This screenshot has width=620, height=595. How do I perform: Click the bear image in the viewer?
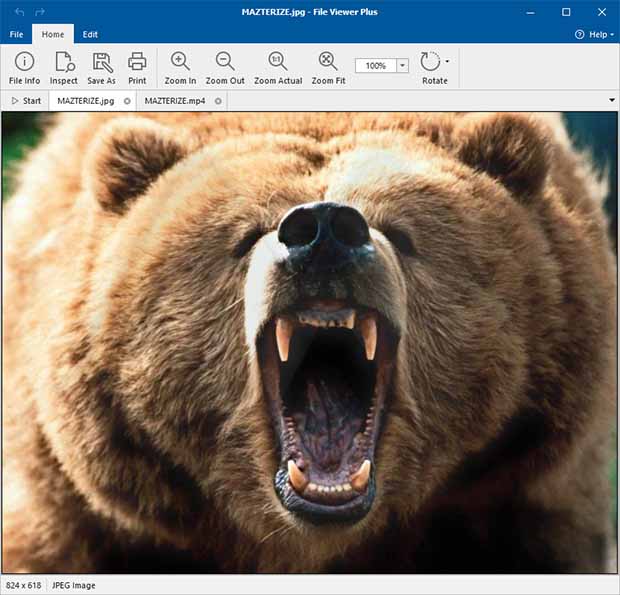point(310,342)
